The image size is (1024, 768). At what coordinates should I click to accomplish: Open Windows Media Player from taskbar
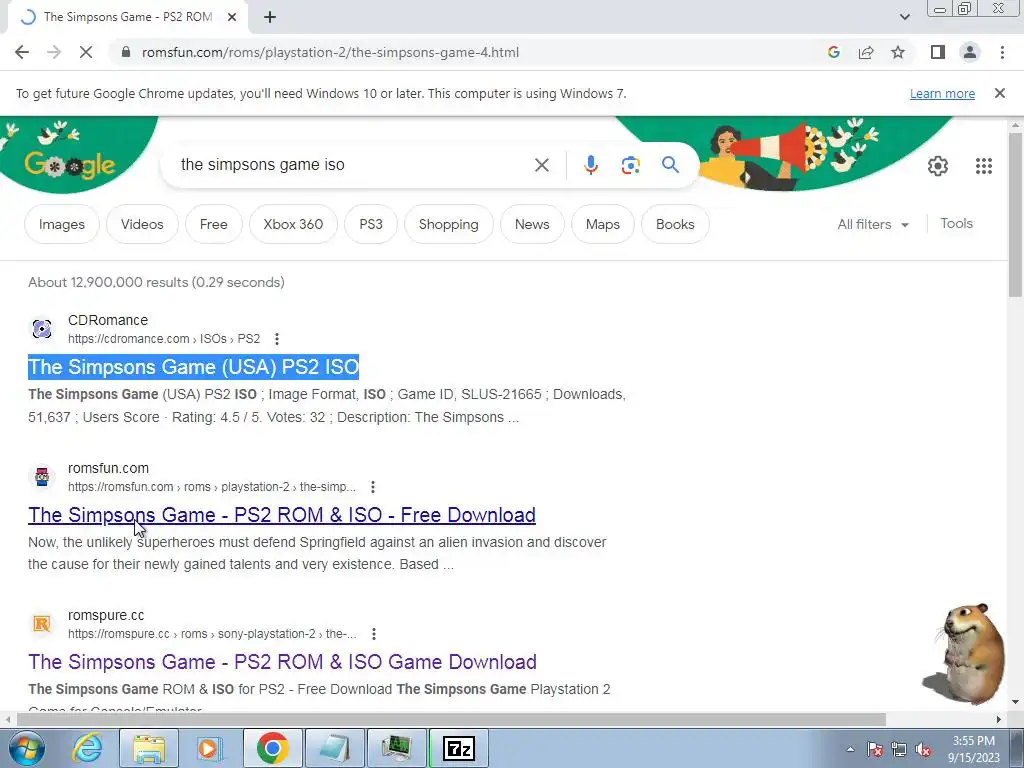click(210, 748)
